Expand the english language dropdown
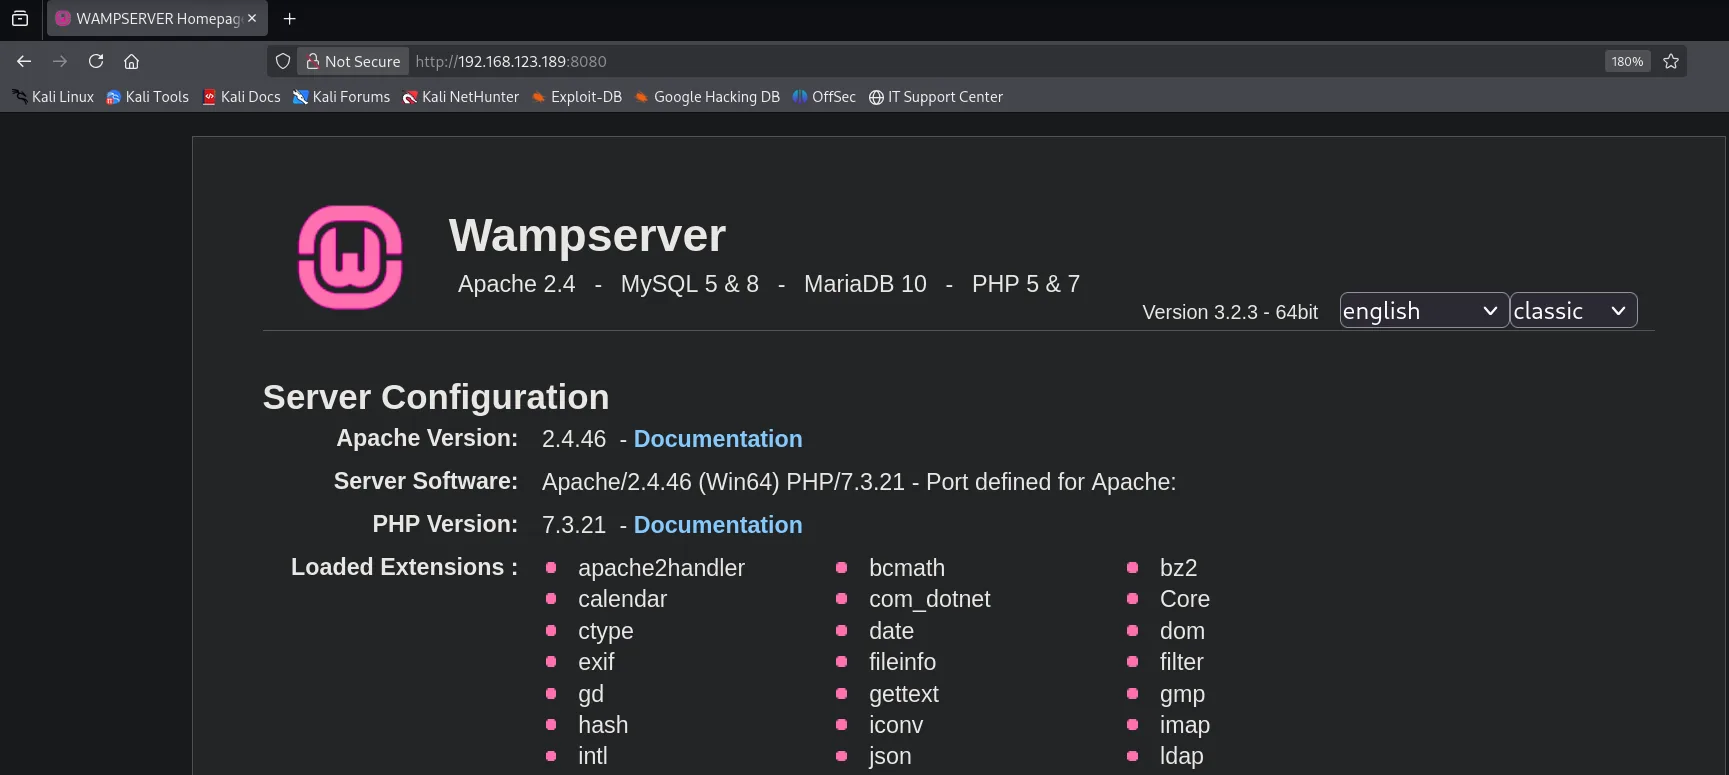The image size is (1729, 775). tap(1424, 310)
